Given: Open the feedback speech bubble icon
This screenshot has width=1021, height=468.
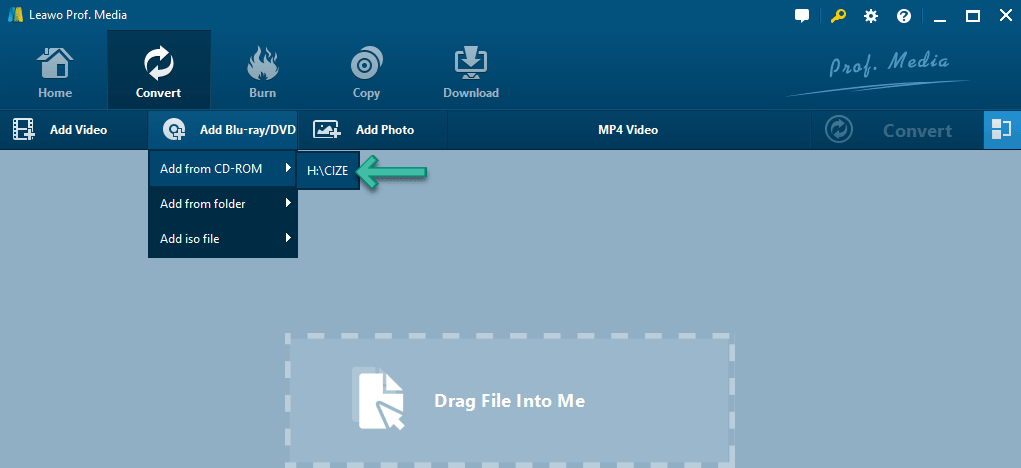Looking at the screenshot, I should click(x=802, y=16).
